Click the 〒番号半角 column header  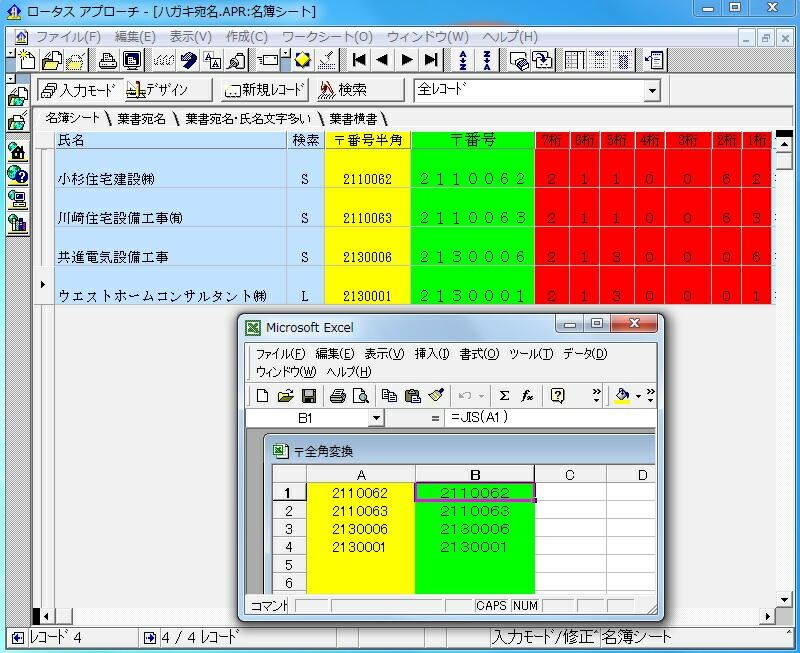click(x=368, y=140)
